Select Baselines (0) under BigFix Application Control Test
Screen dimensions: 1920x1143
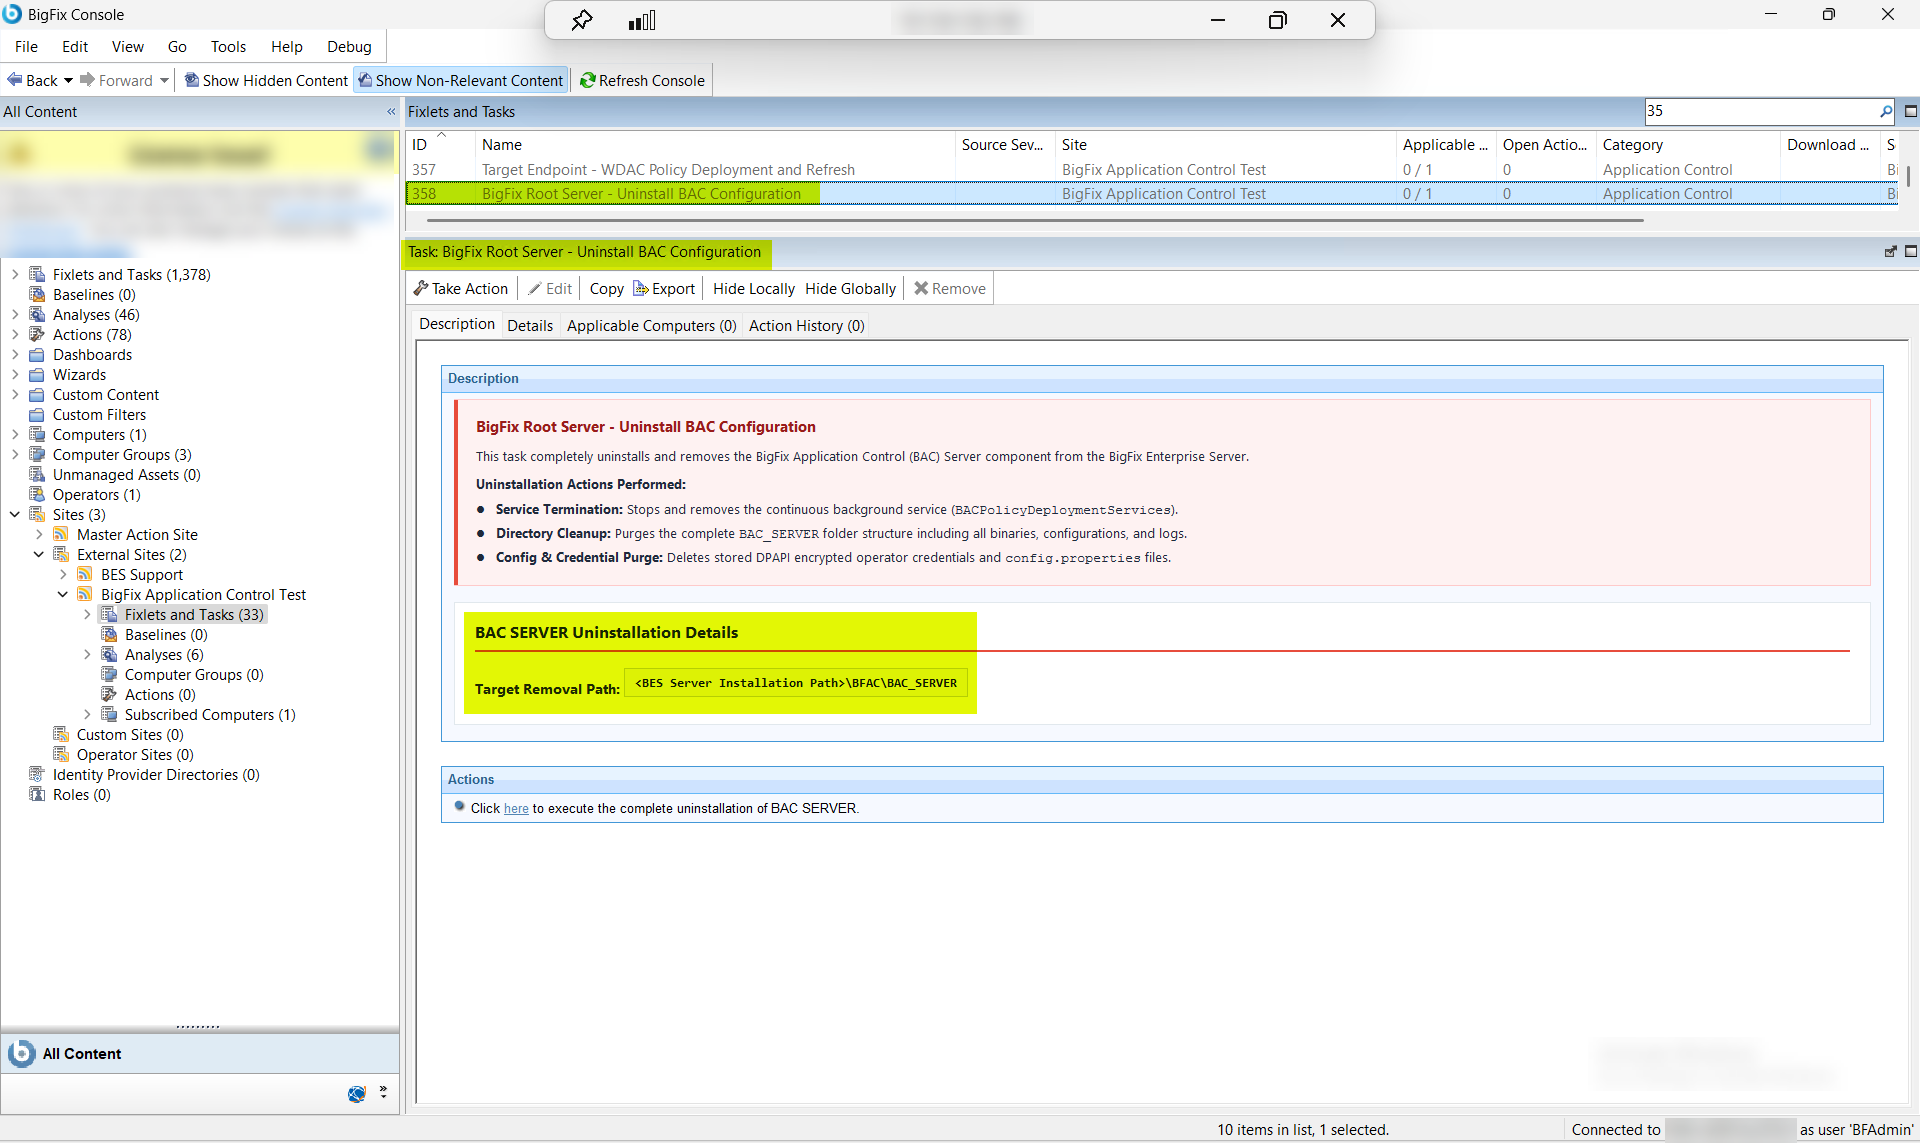pyautogui.click(x=166, y=634)
